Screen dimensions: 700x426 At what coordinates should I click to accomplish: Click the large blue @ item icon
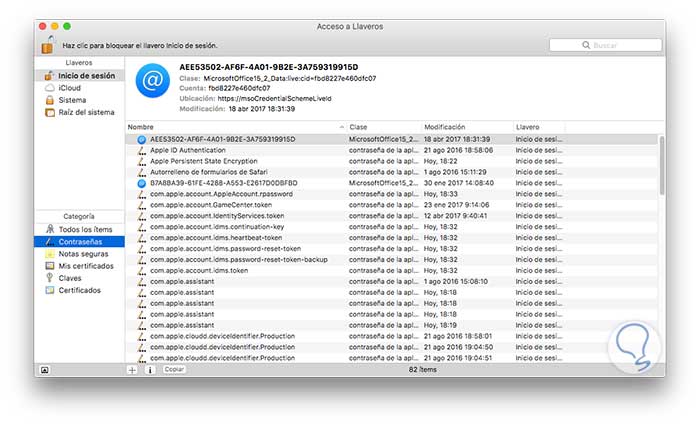(x=153, y=80)
